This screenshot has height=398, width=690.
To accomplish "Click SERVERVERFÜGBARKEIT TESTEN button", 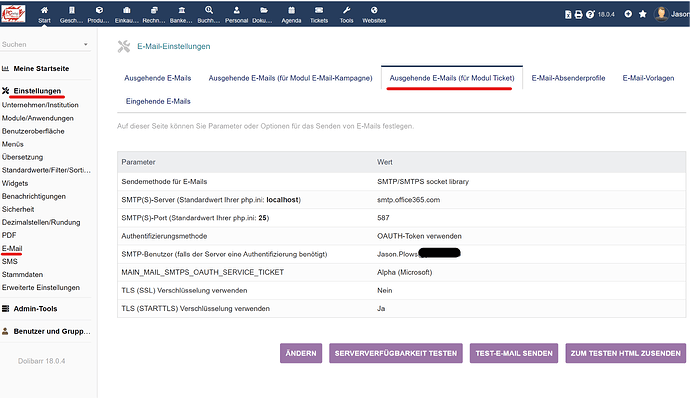I will [x=396, y=353].
